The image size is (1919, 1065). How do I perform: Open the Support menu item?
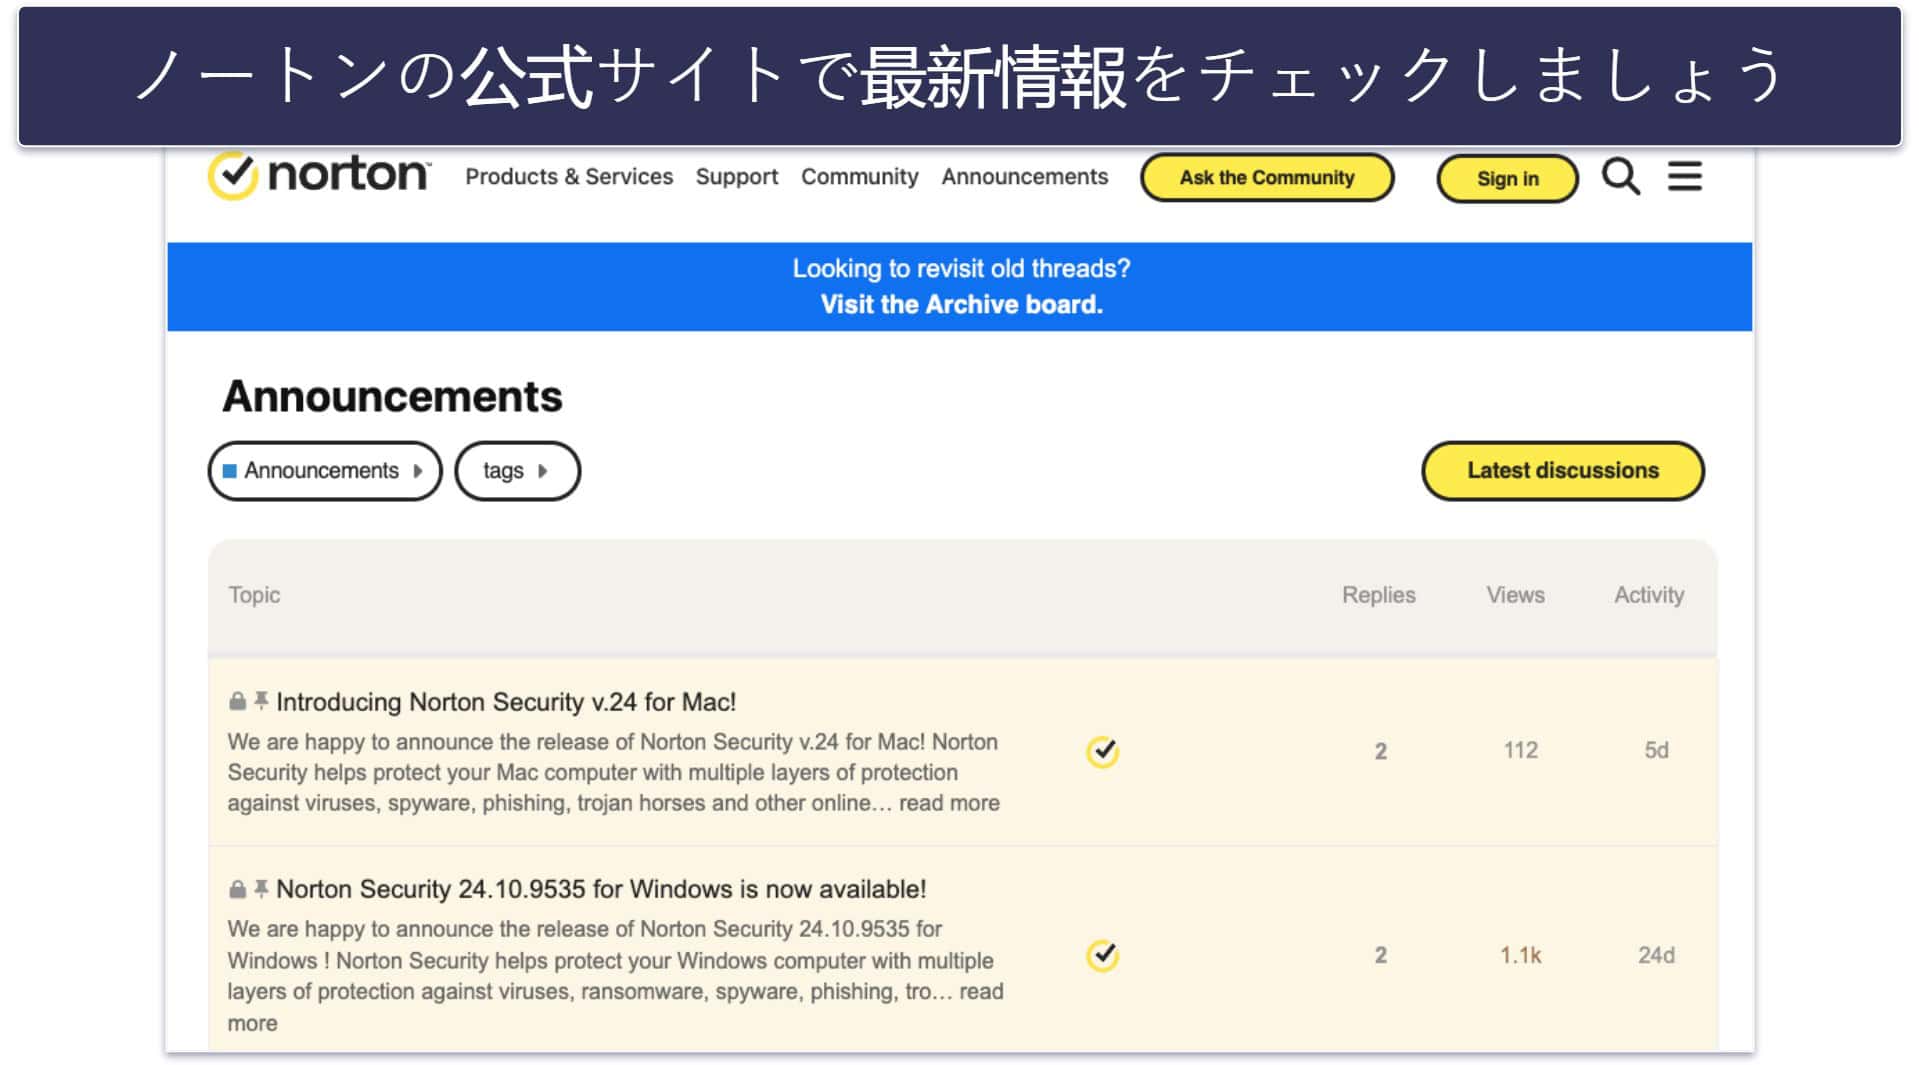[737, 177]
